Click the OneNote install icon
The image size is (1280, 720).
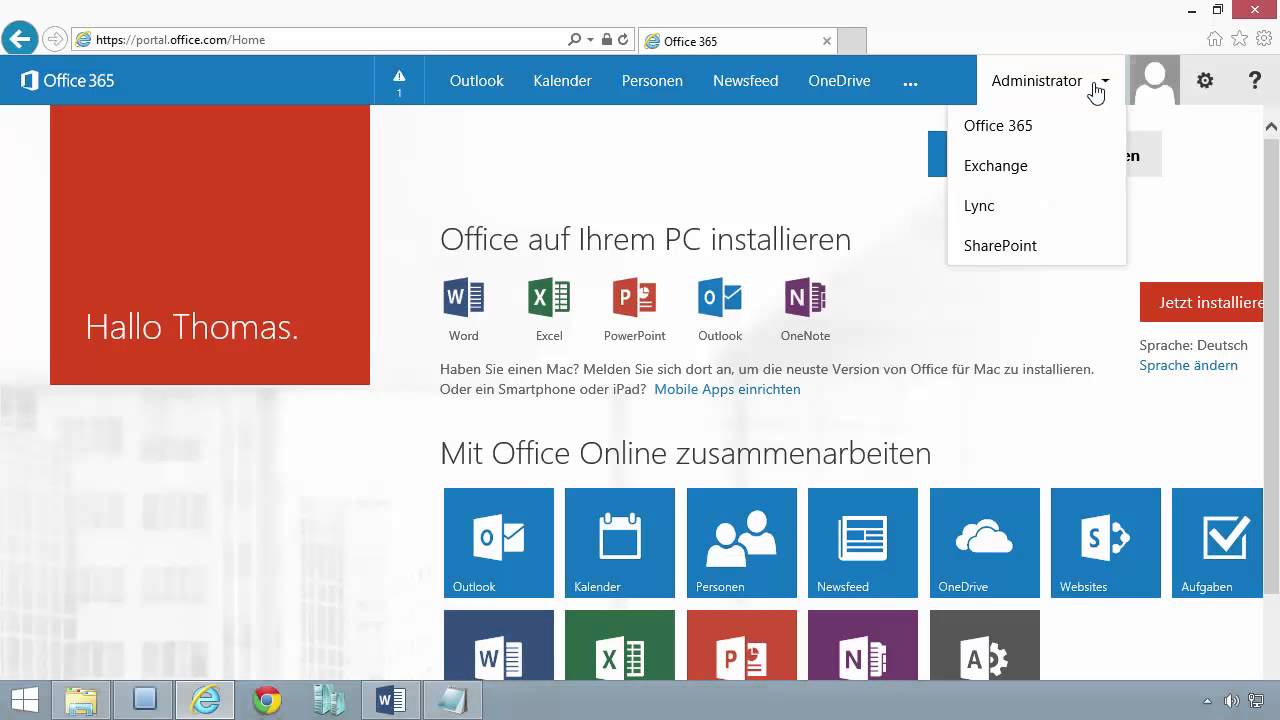click(x=805, y=298)
